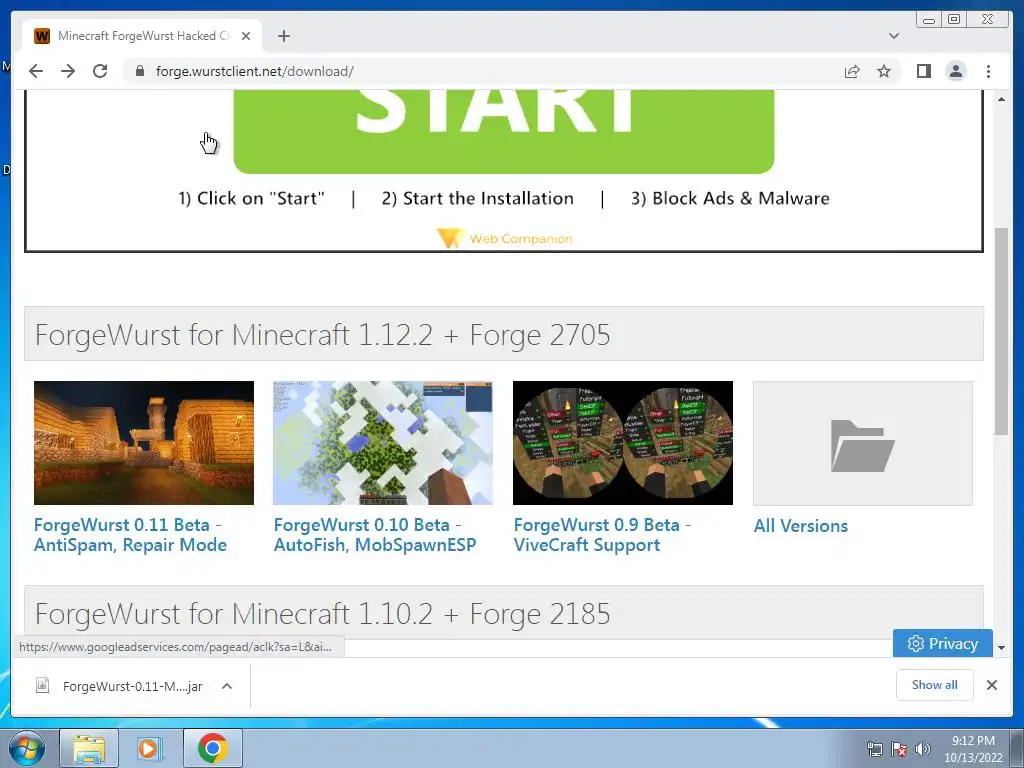
Task: Click the scrollbar down arrow
Action: tap(1001, 648)
